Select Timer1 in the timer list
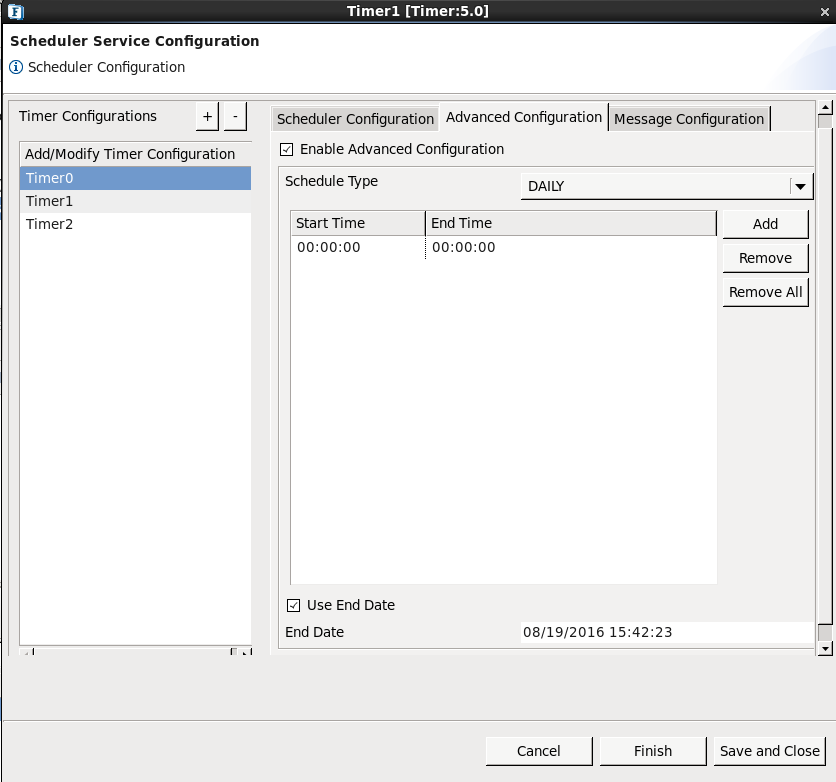This screenshot has width=836, height=782. [x=50, y=201]
